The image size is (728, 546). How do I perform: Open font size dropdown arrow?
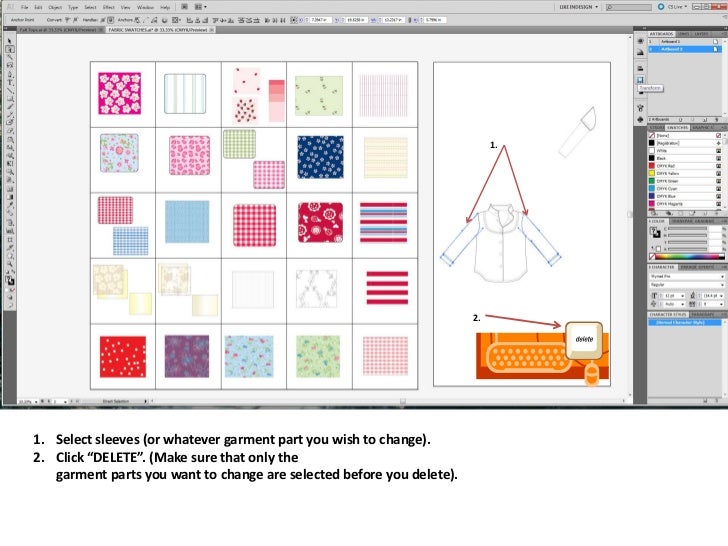pyautogui.click(x=682, y=296)
